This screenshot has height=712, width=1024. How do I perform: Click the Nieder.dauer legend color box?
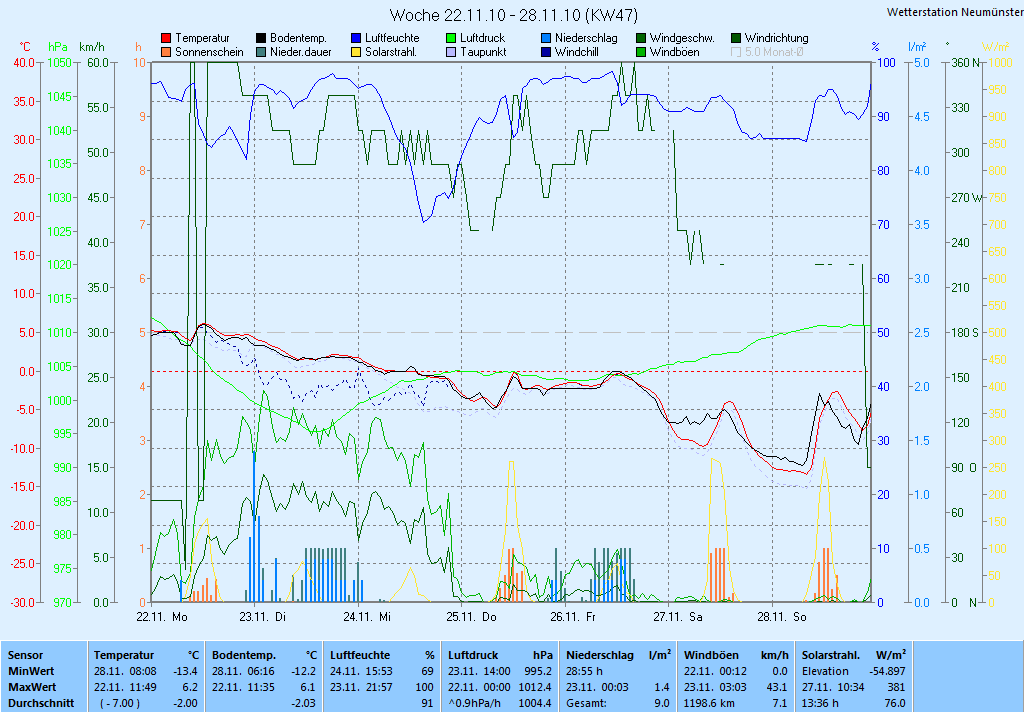(261, 52)
